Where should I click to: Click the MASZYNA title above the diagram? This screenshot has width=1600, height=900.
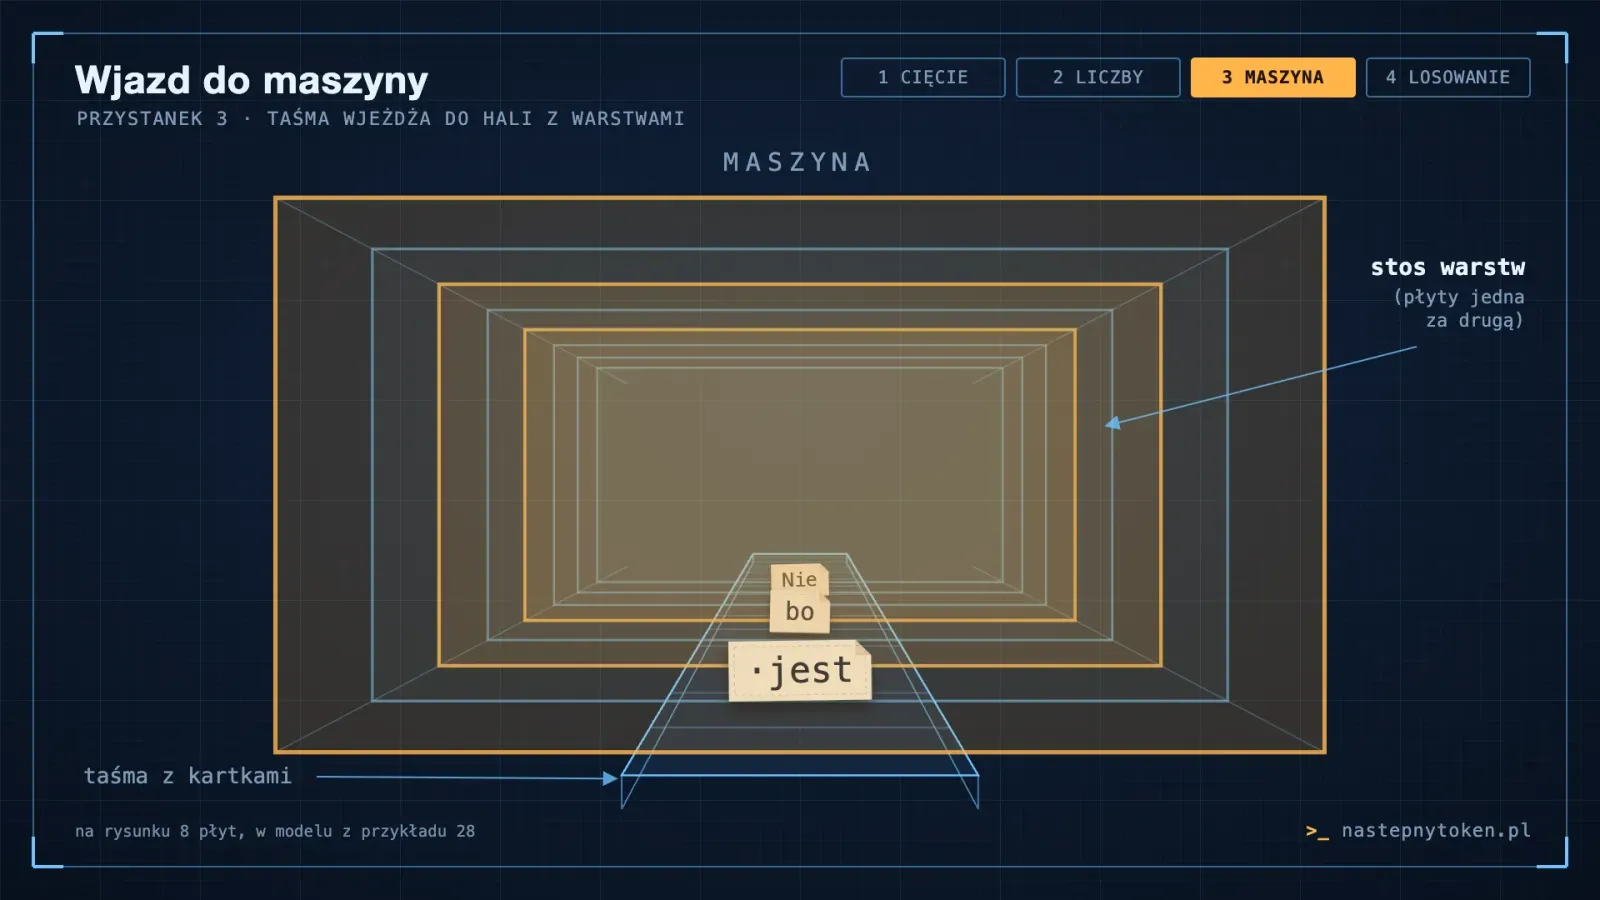click(x=798, y=162)
